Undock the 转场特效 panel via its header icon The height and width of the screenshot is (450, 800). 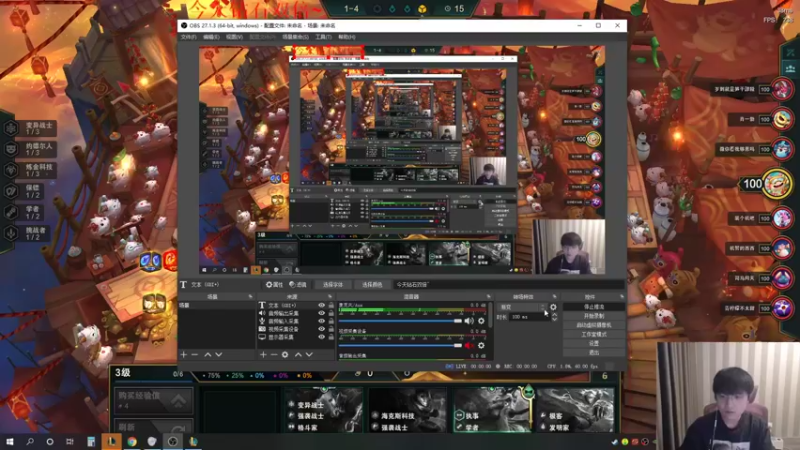(x=555, y=296)
